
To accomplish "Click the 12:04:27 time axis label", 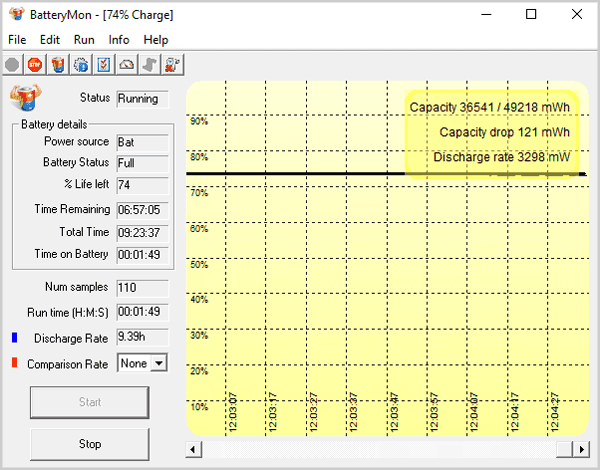I will coord(555,412).
